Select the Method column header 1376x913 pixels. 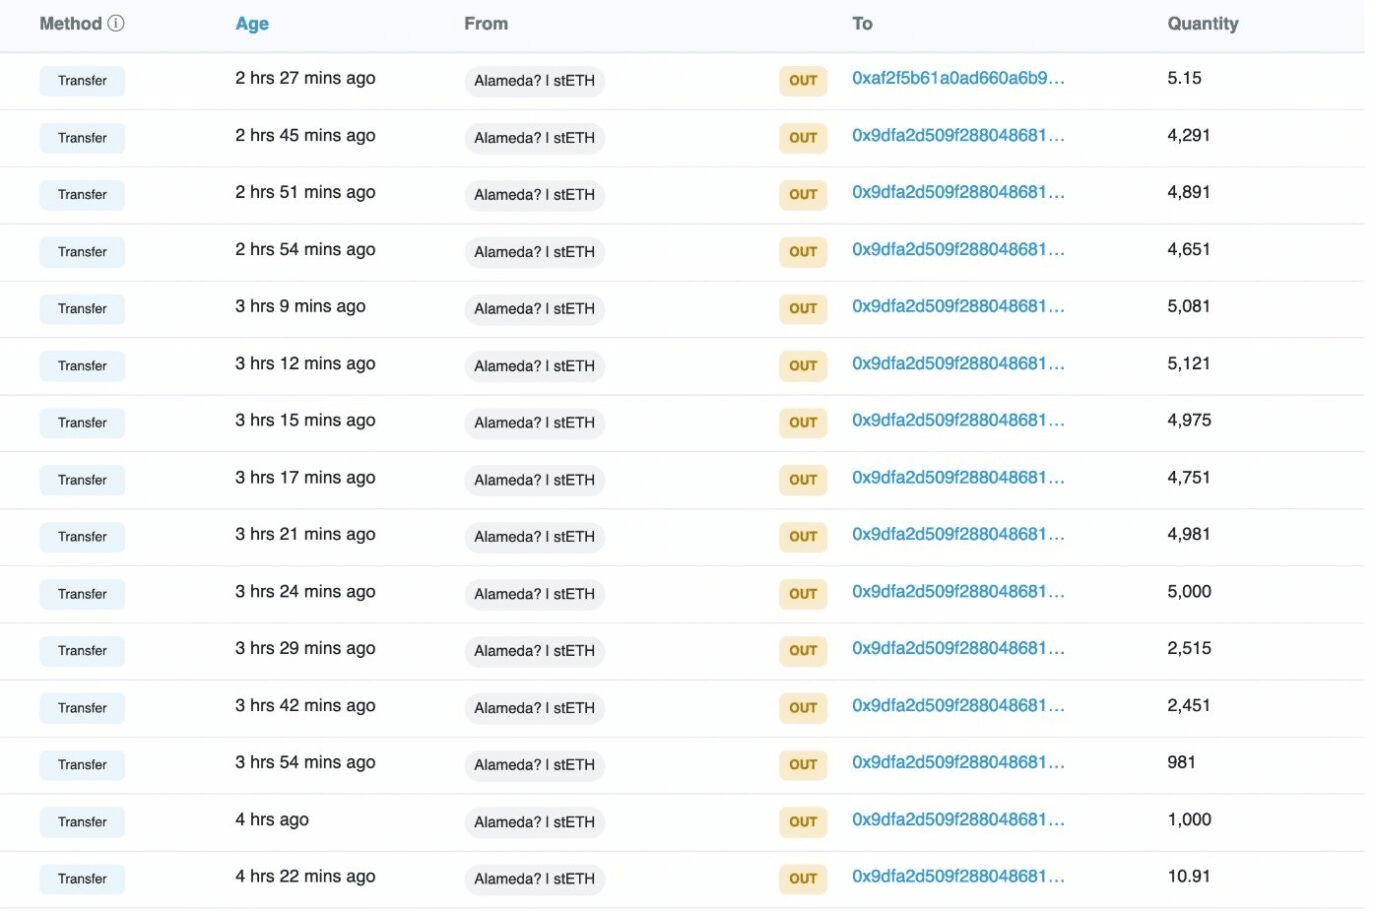pos(71,23)
